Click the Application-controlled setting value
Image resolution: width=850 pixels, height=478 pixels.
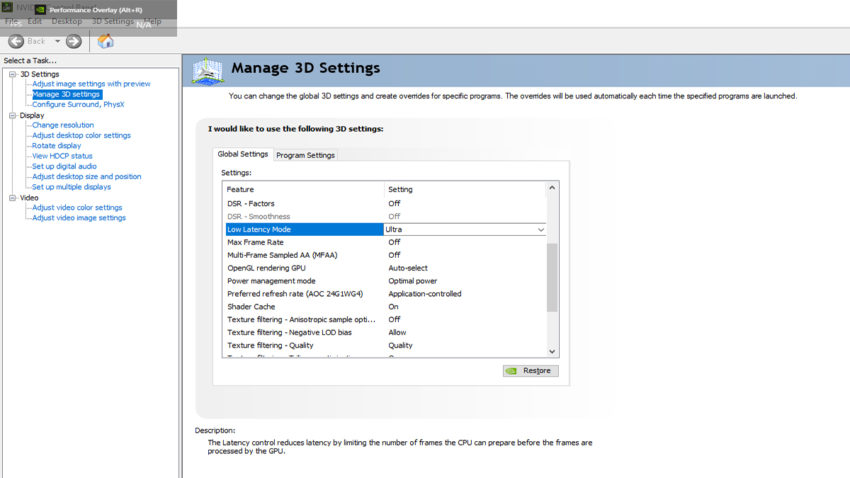[424, 294]
